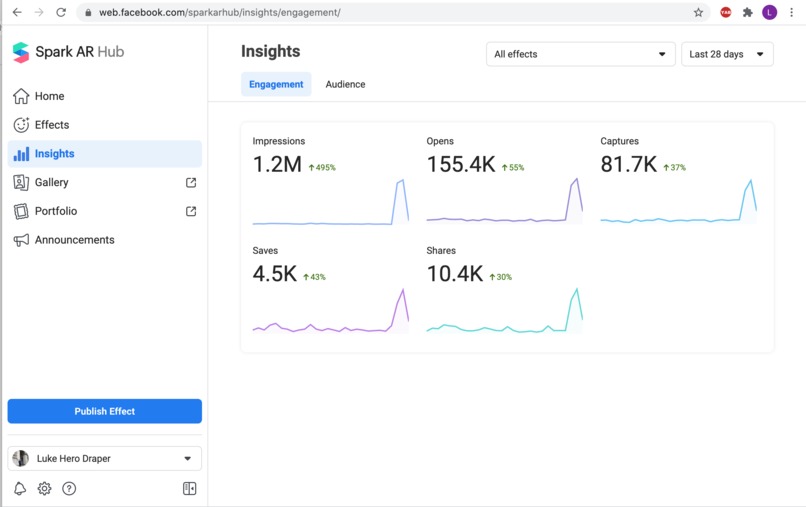
Task: Click the Publish Effect button
Action: point(104,411)
